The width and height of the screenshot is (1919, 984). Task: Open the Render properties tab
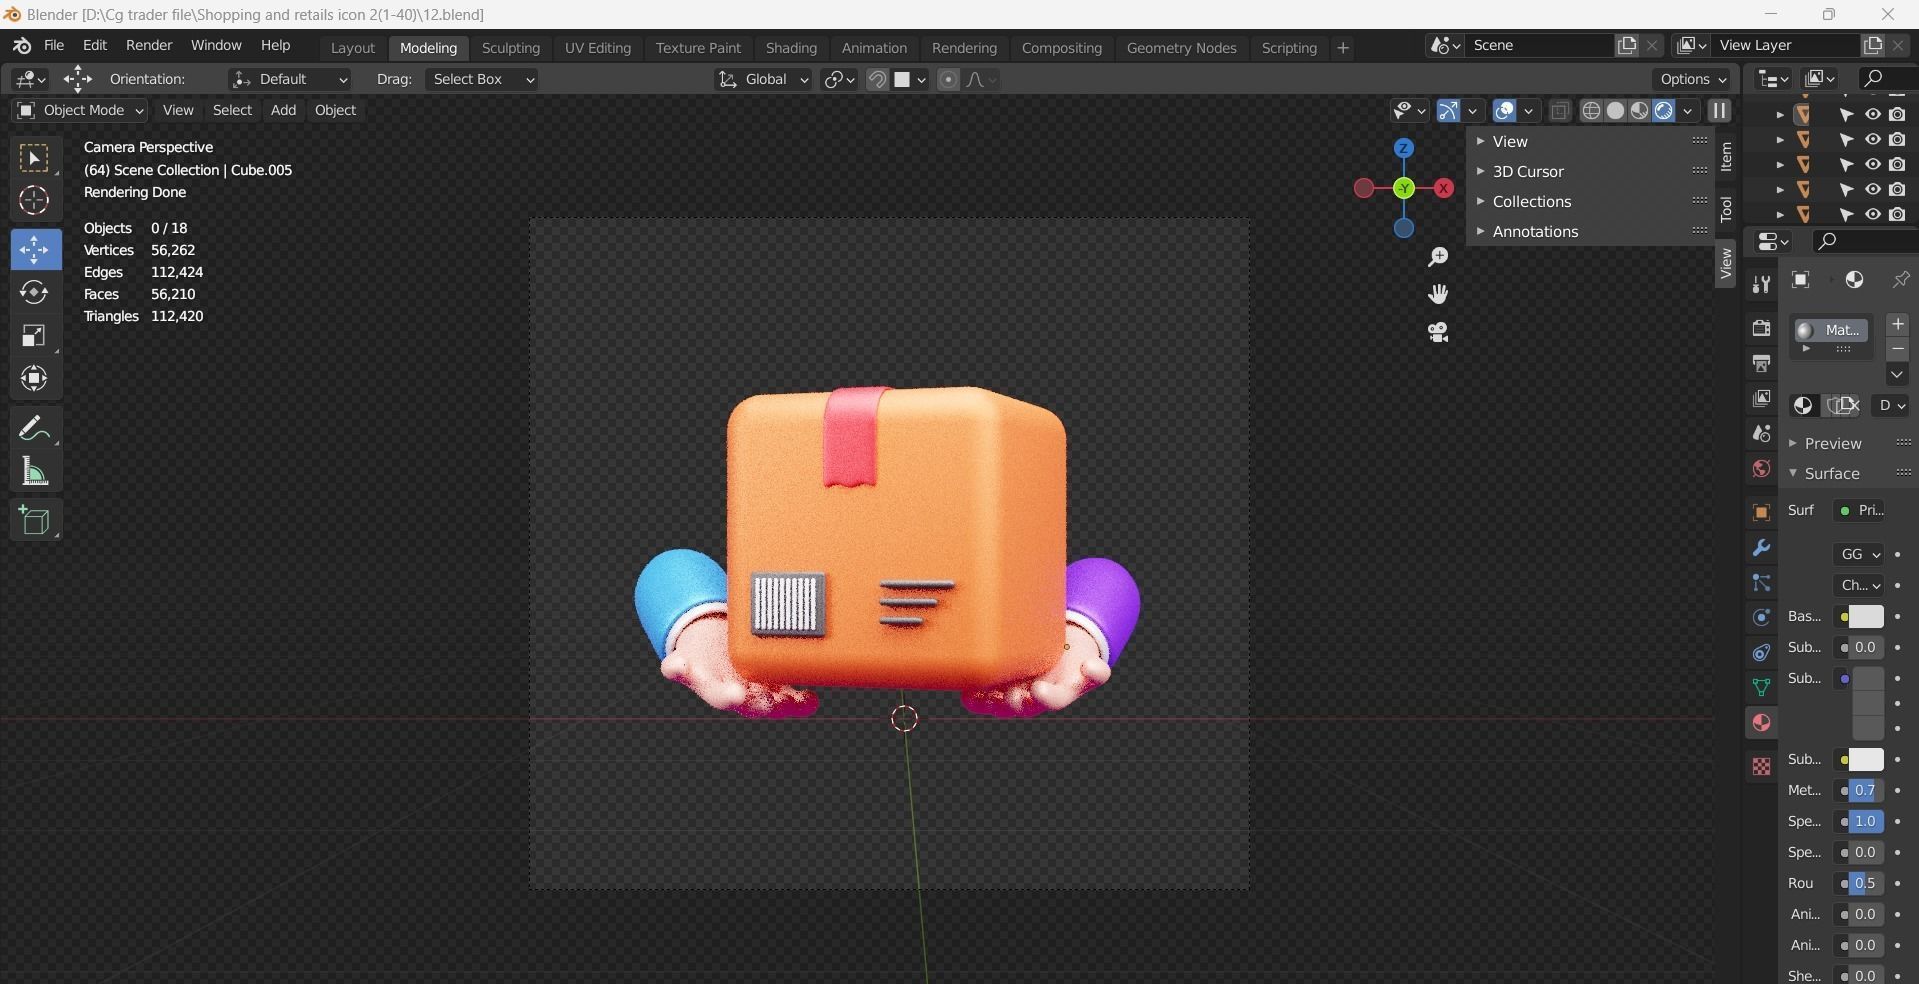pyautogui.click(x=1761, y=328)
